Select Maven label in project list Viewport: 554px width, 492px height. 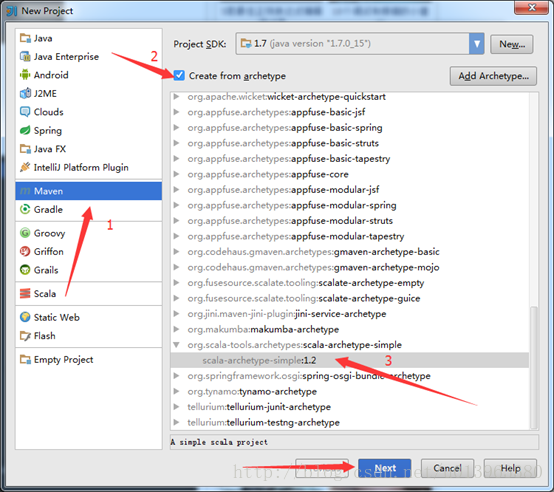click(x=48, y=191)
